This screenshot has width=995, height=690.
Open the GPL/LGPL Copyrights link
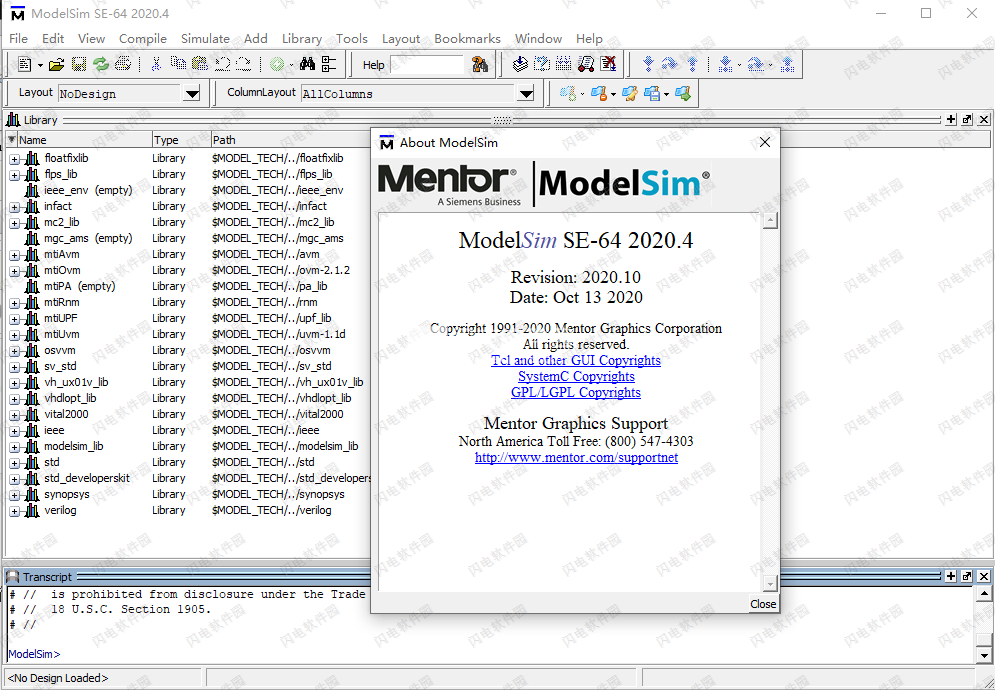[576, 392]
